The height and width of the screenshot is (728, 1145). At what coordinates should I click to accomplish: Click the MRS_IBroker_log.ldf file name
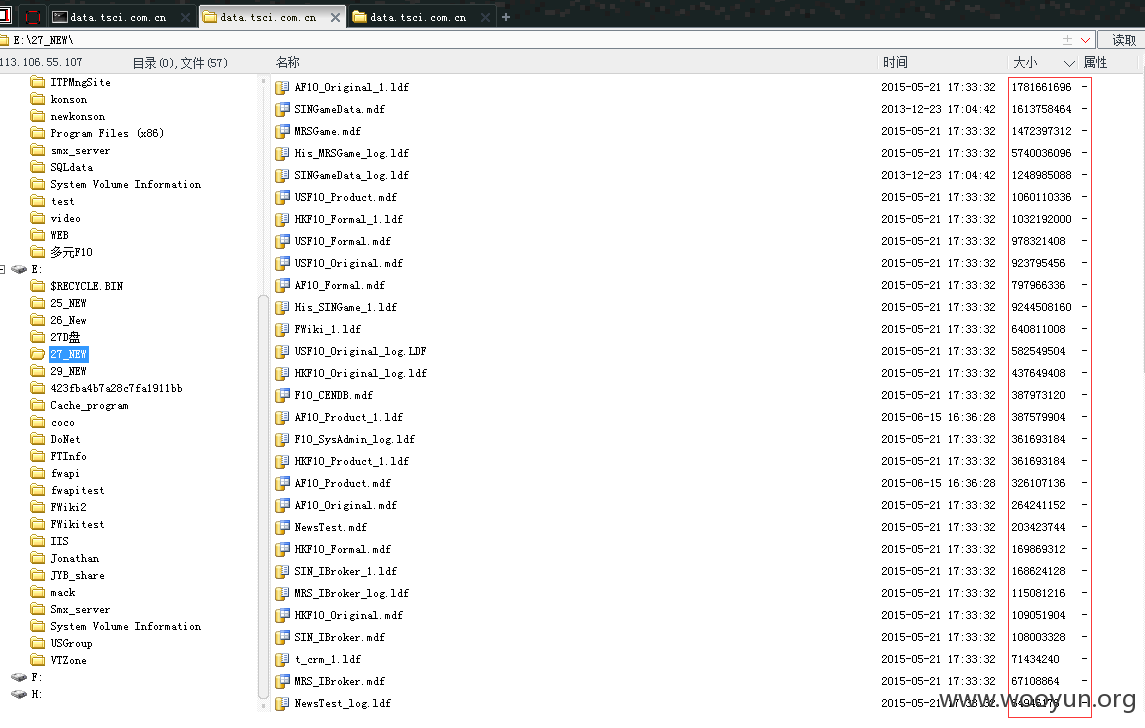[352, 594]
